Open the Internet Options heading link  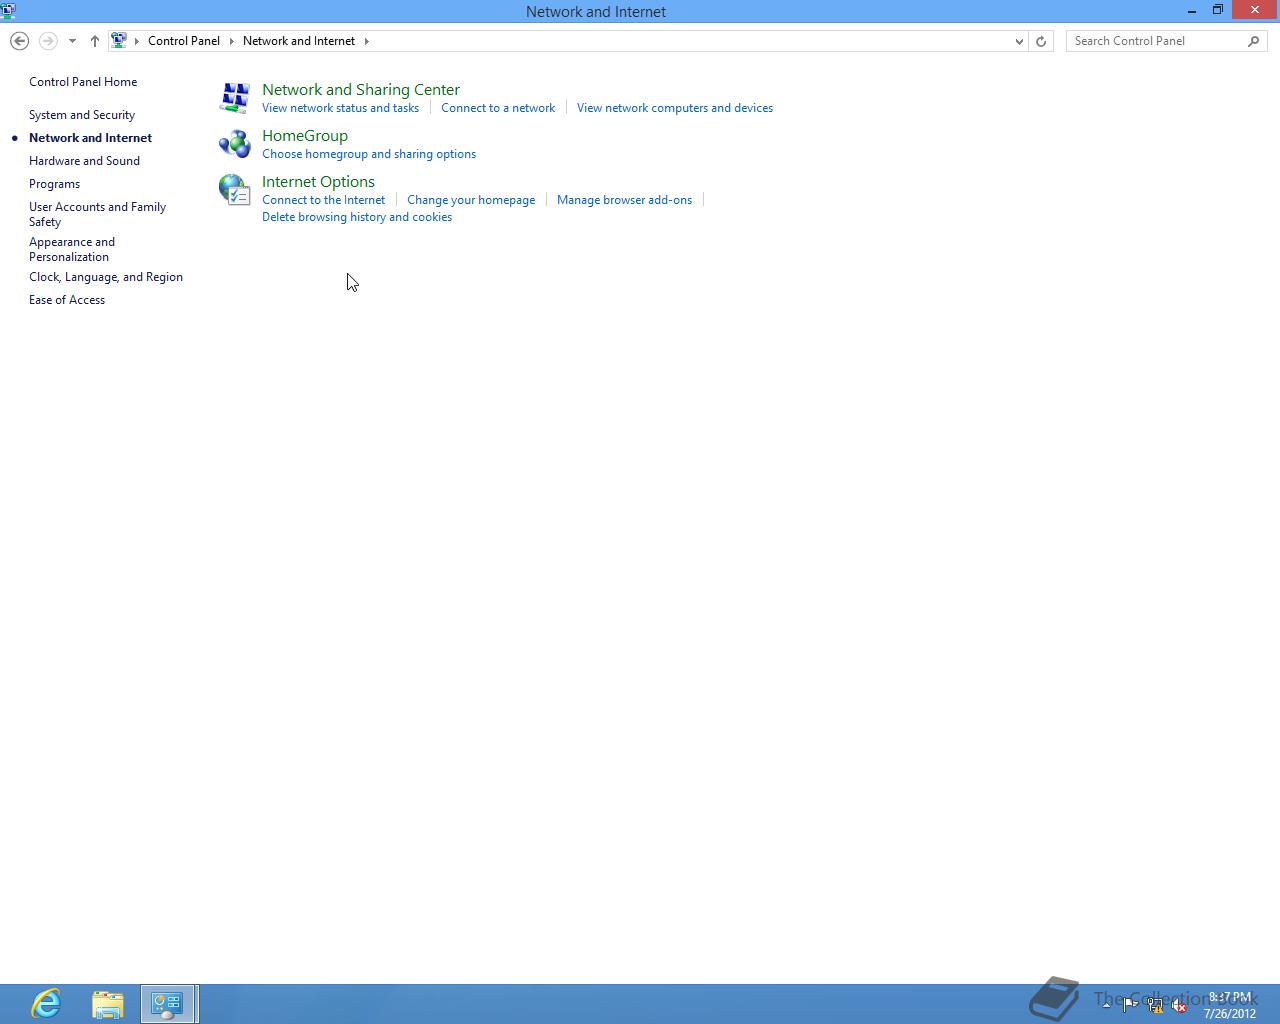(318, 182)
